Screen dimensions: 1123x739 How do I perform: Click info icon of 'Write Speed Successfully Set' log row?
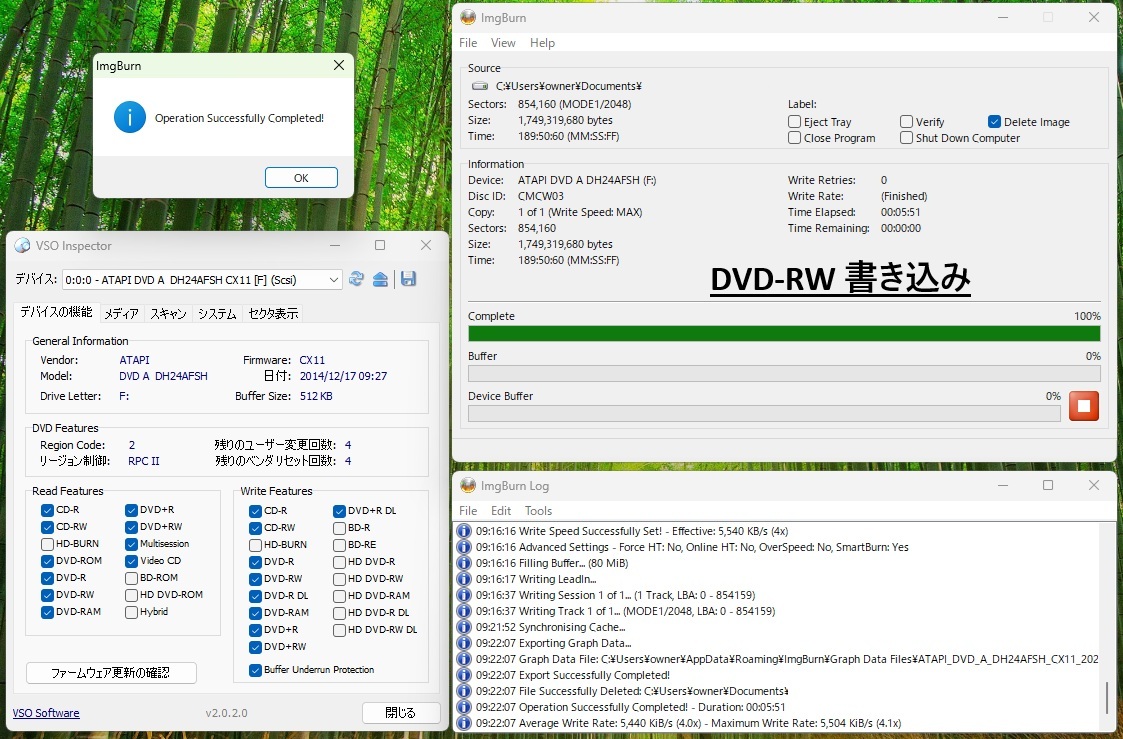click(464, 531)
